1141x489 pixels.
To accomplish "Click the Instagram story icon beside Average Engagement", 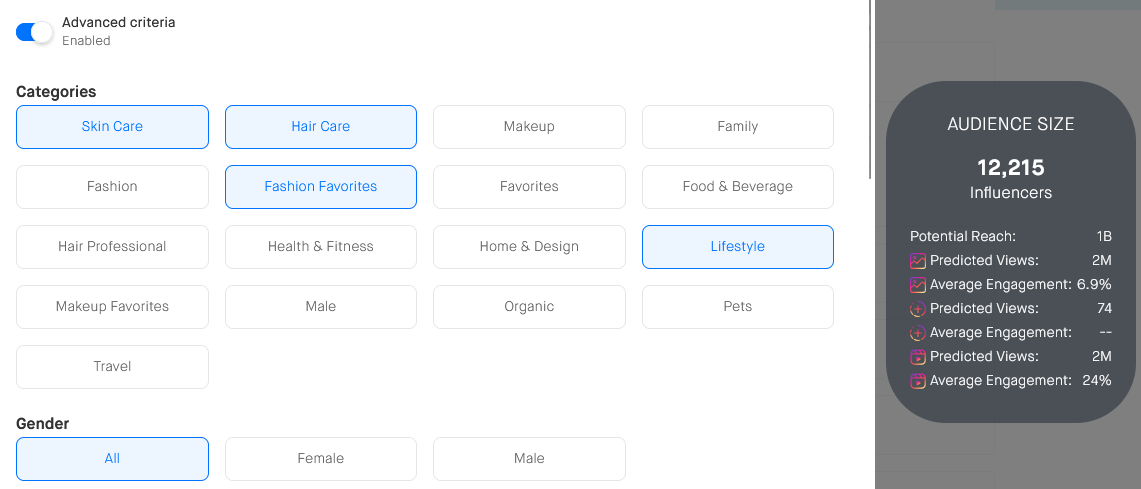I will point(918,333).
